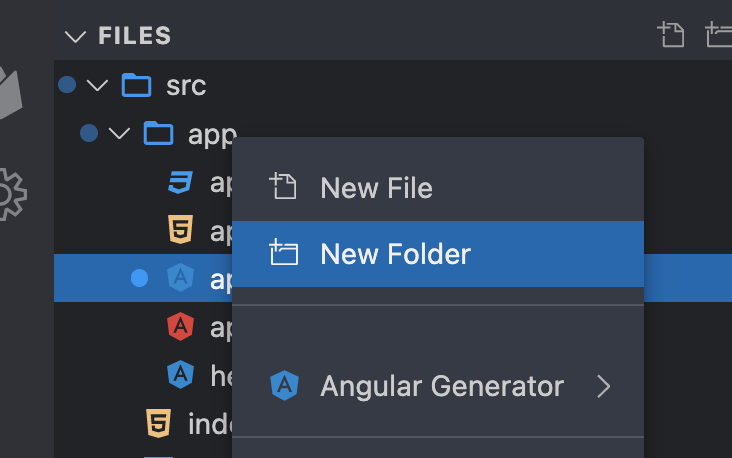Open the Angular Generator menu entry
Screen dimensions: 732x458
pyautogui.click(x=438, y=386)
